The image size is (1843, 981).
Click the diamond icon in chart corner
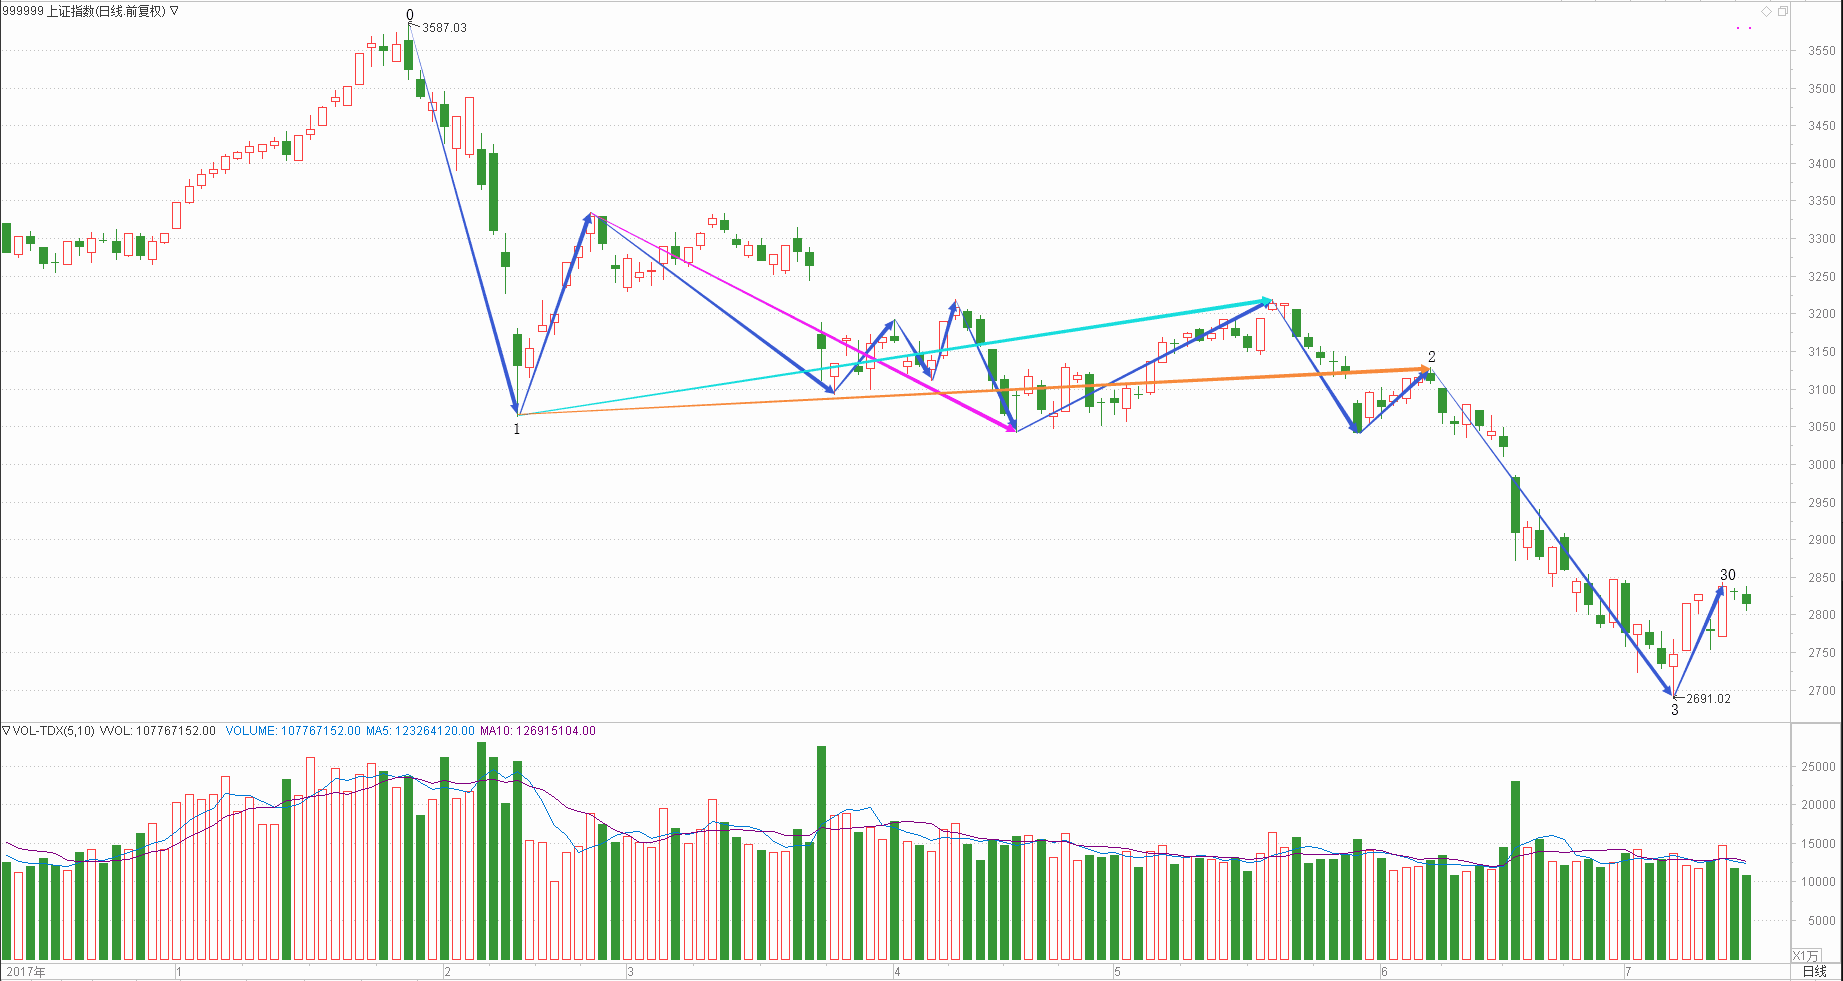point(1766,12)
